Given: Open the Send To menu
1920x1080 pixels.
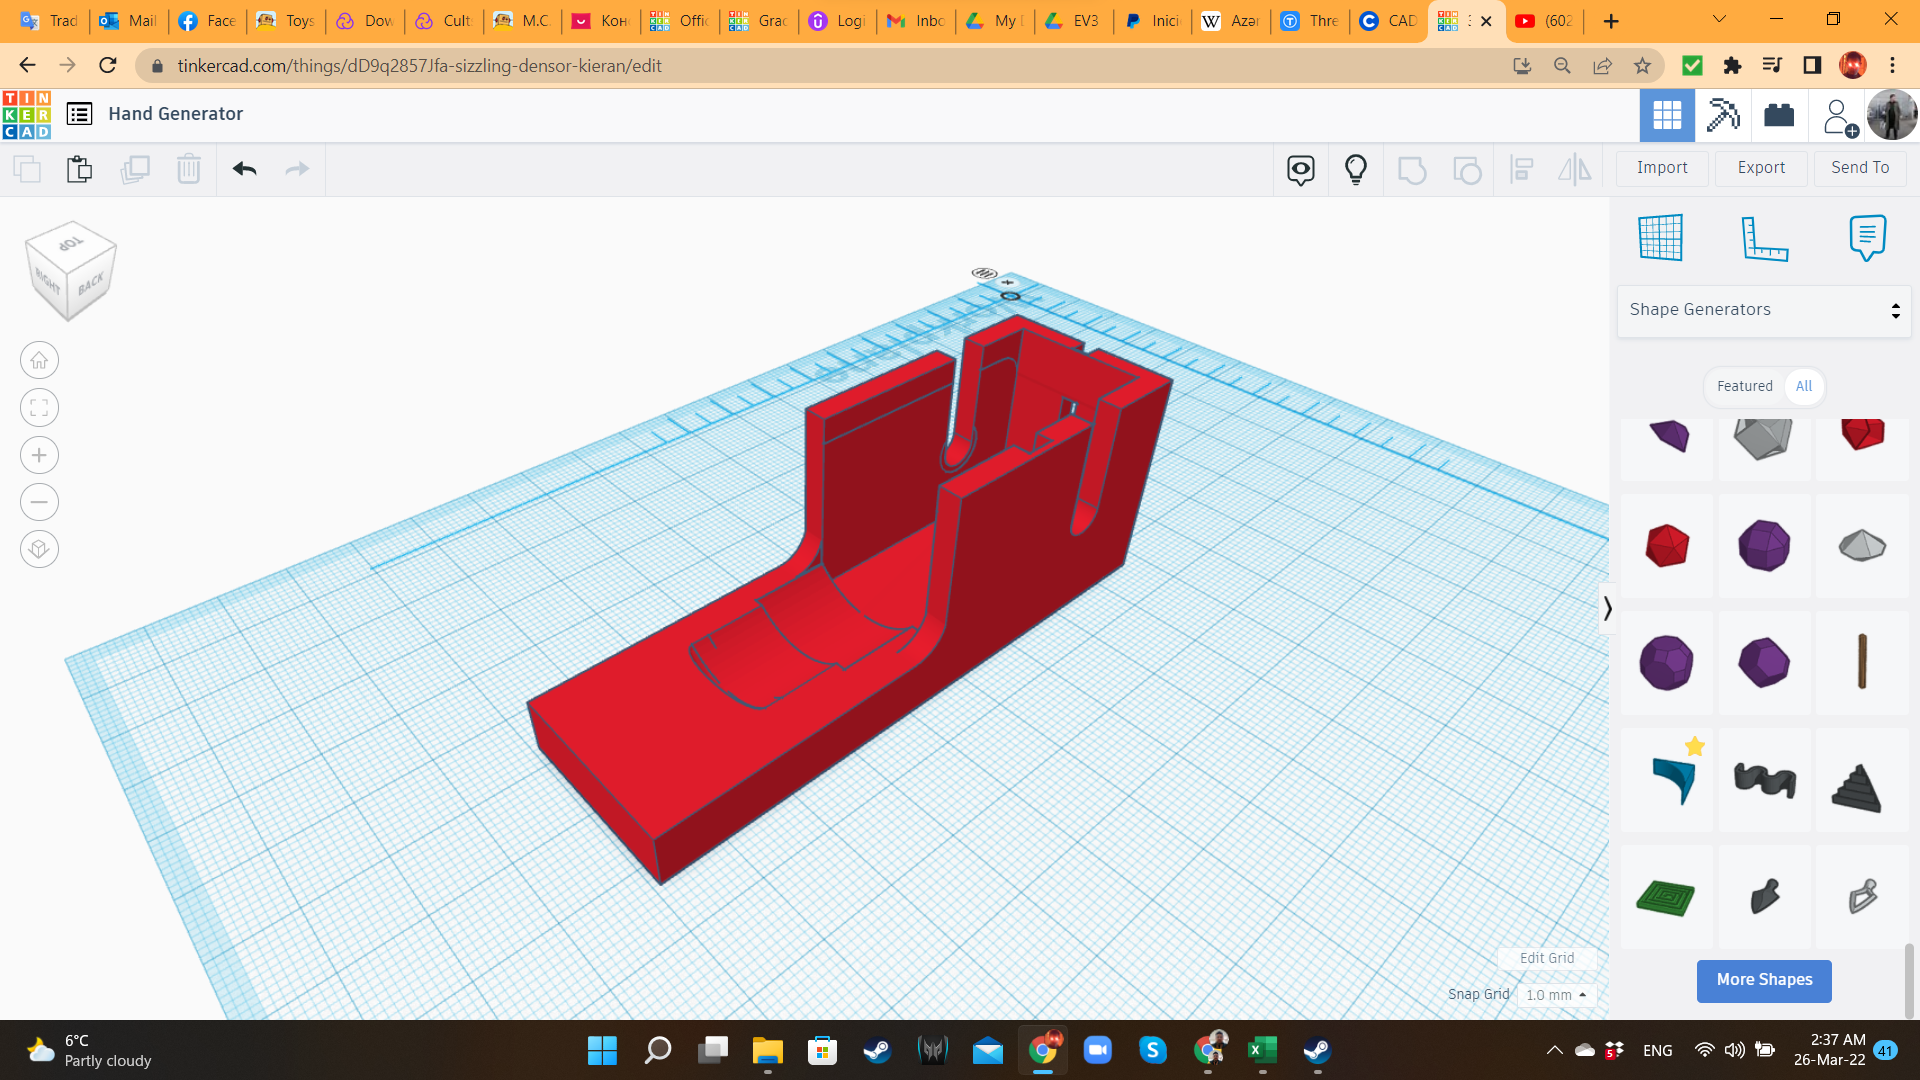Looking at the screenshot, I should tap(1859, 168).
